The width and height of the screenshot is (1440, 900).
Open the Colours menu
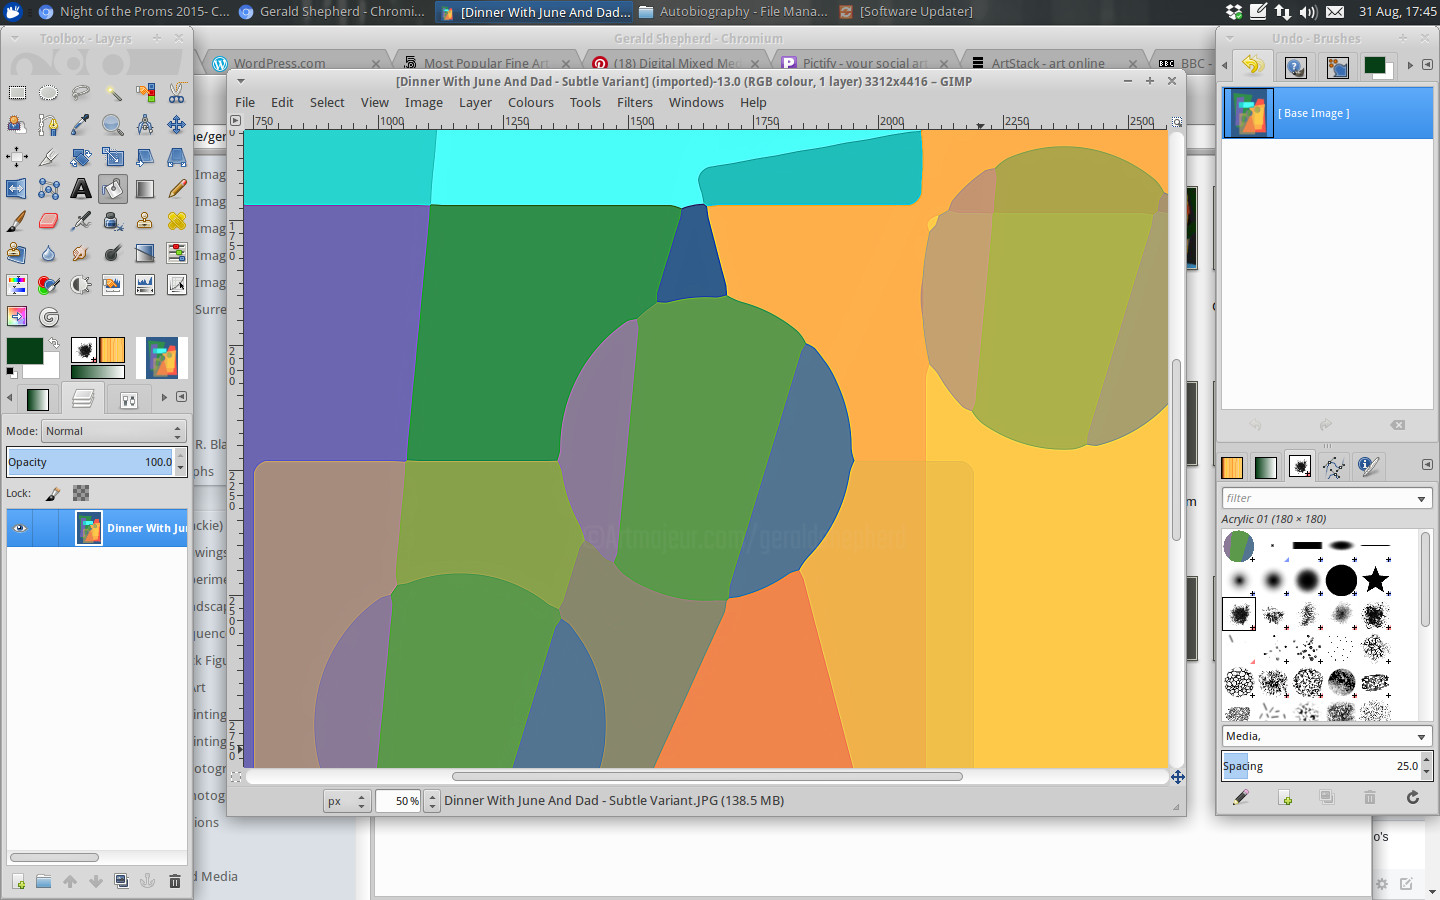click(x=530, y=102)
